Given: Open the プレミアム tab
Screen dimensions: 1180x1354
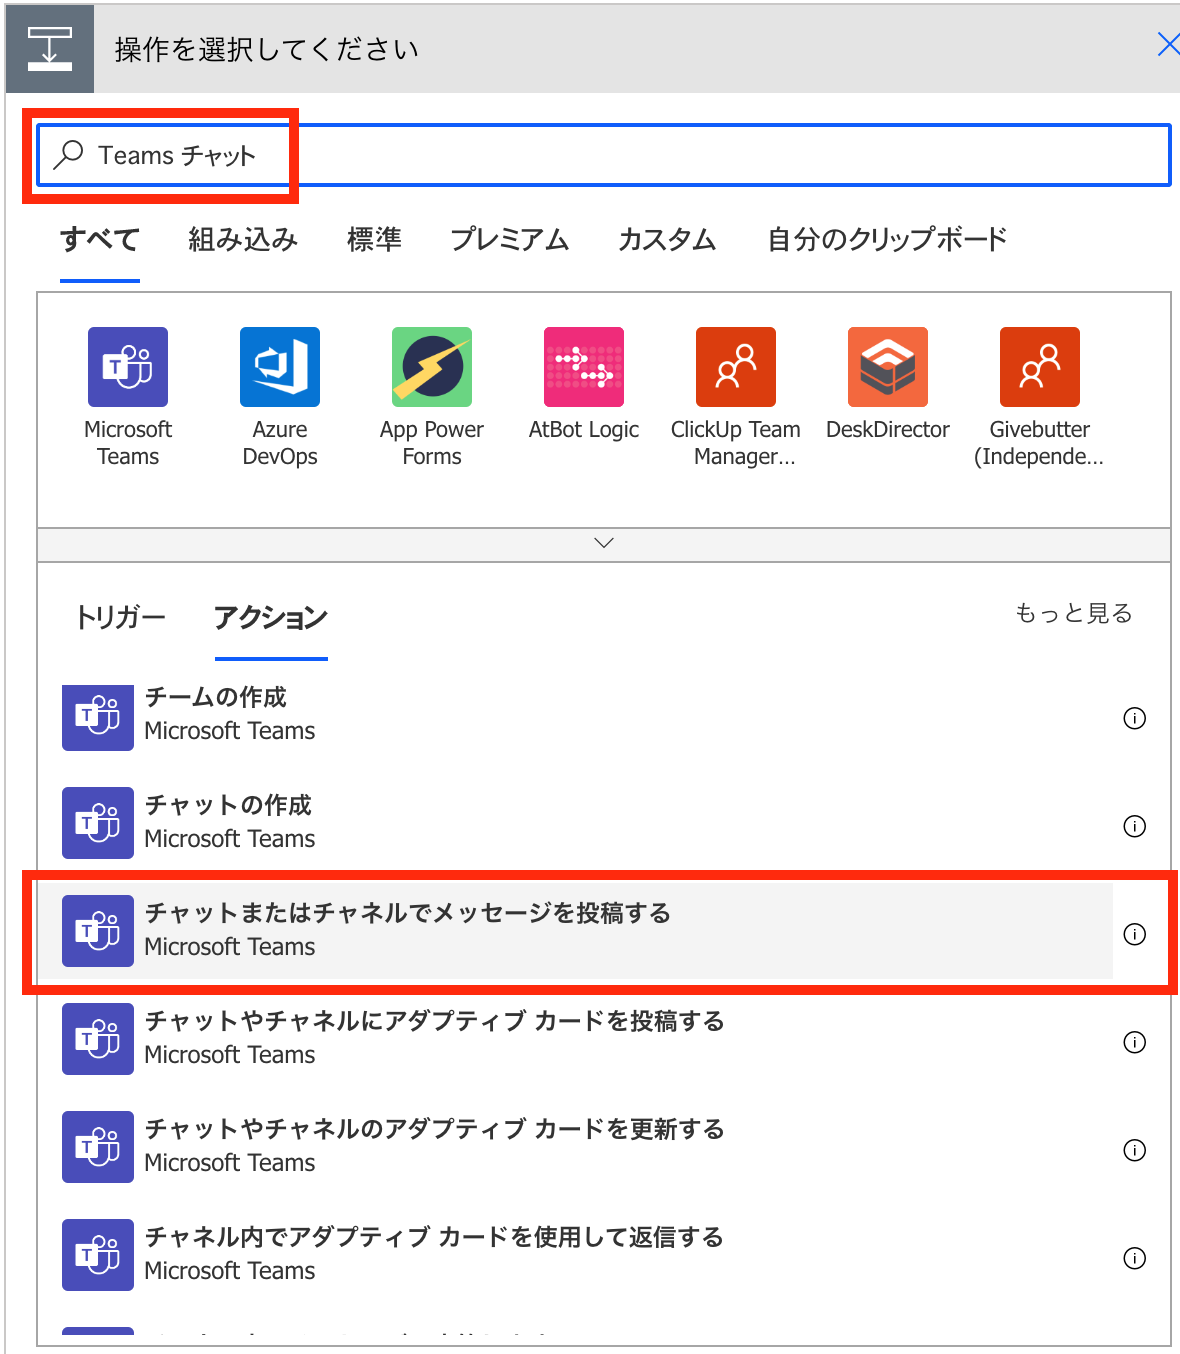Looking at the screenshot, I should click(x=509, y=240).
